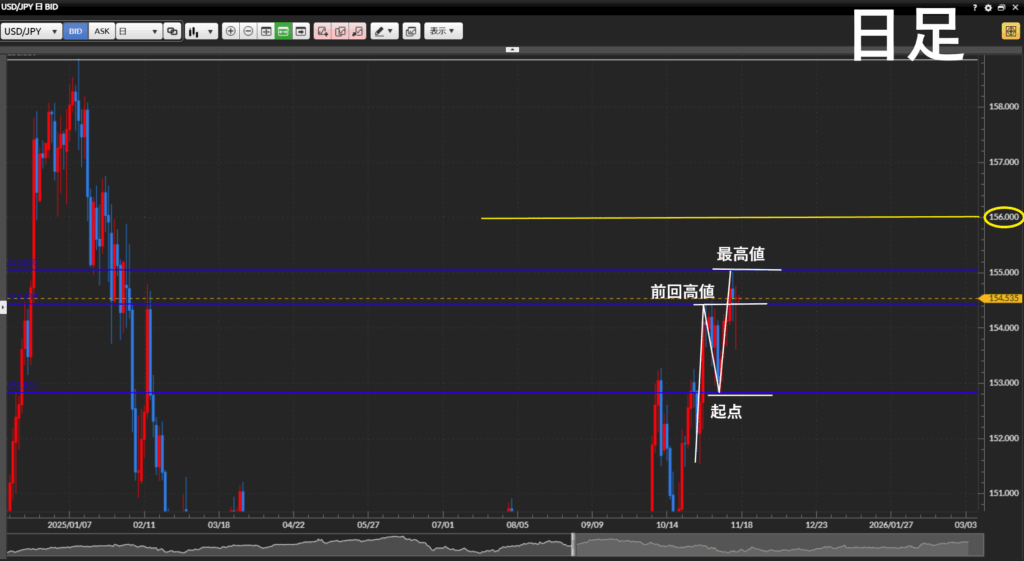The height and width of the screenshot is (561, 1024).
Task: Switch price display to ASK
Action: [102, 31]
